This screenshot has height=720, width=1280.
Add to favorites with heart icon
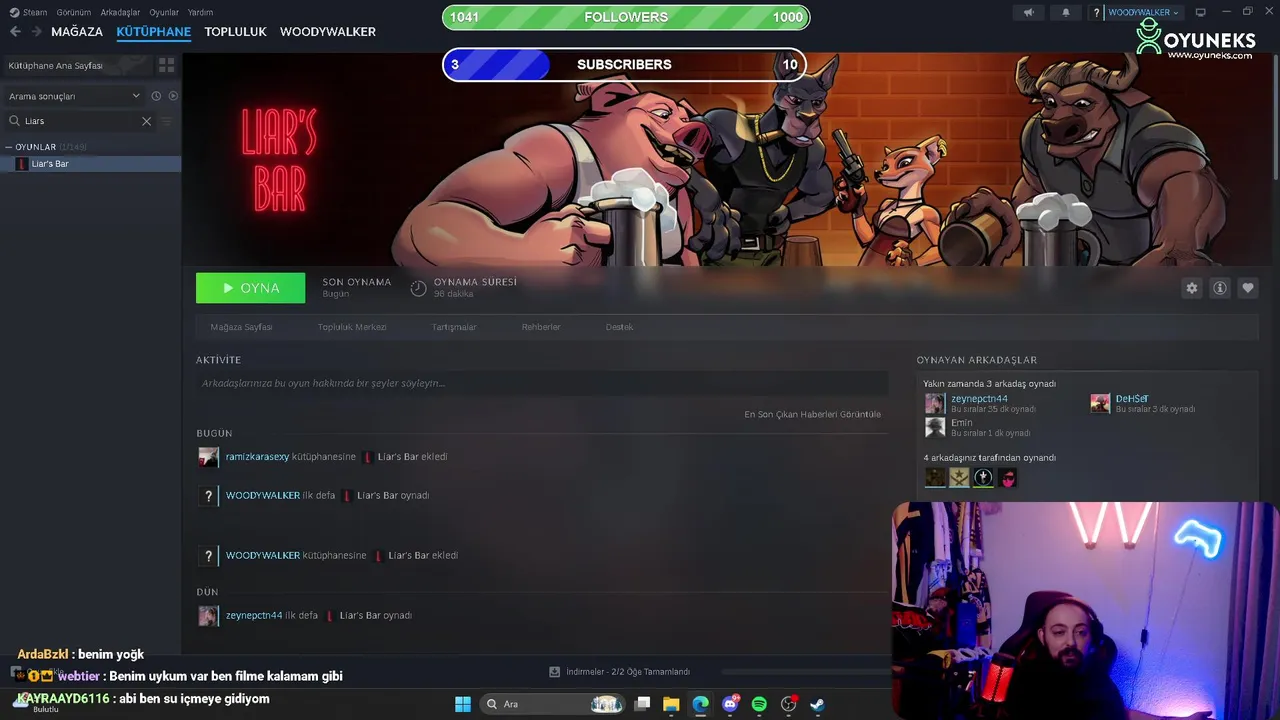coord(1248,288)
